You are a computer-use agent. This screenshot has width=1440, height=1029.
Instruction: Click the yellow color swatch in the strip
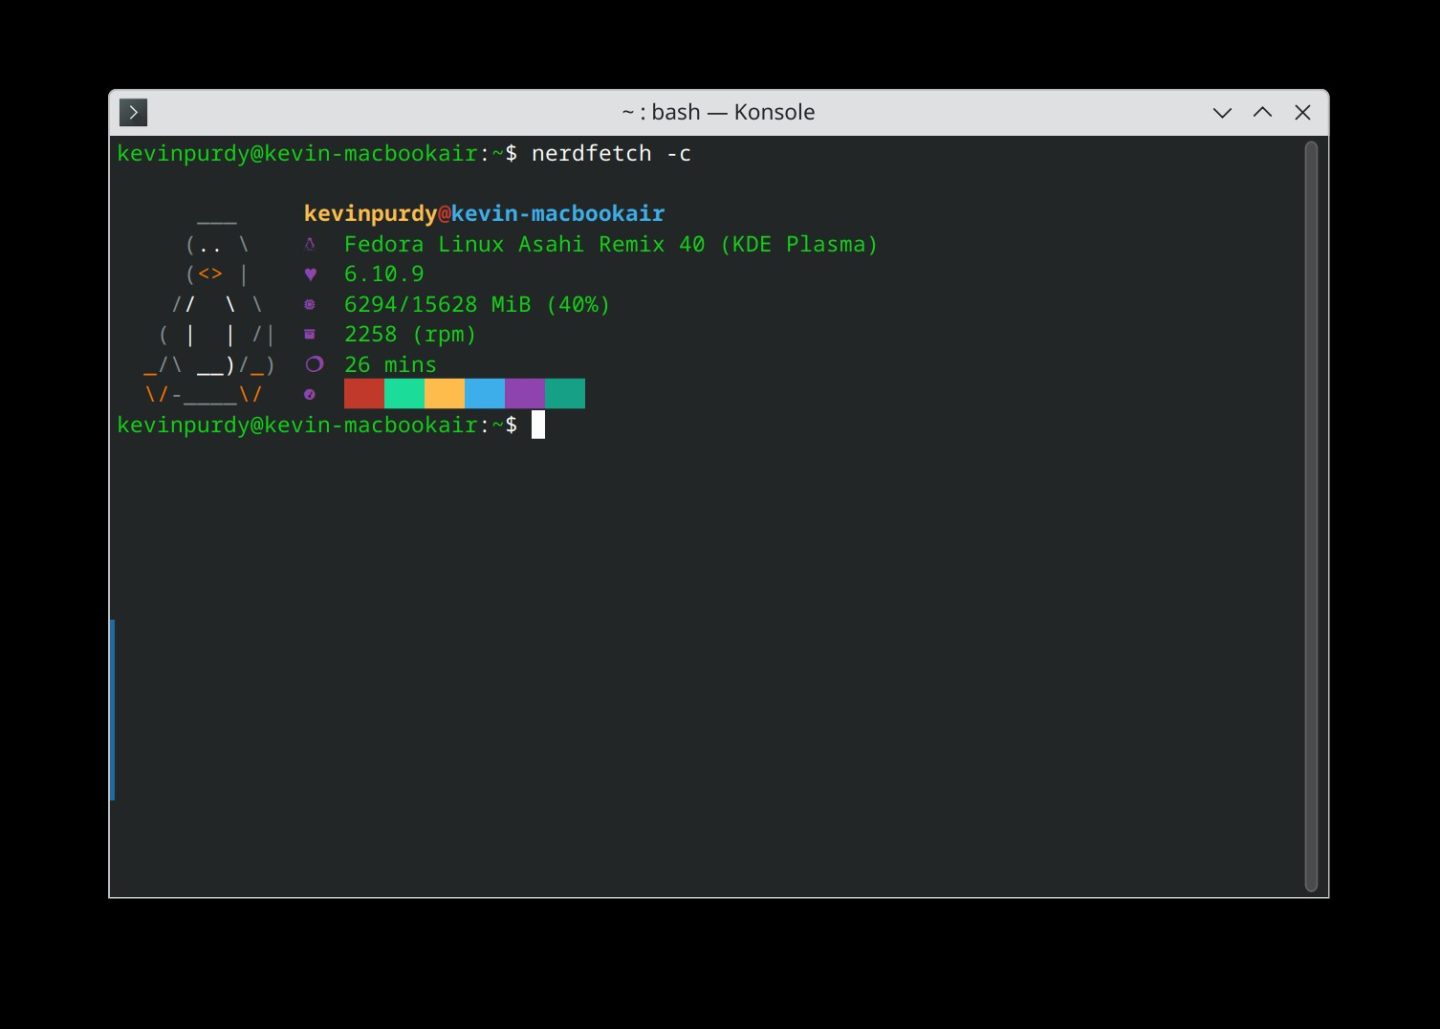444,393
